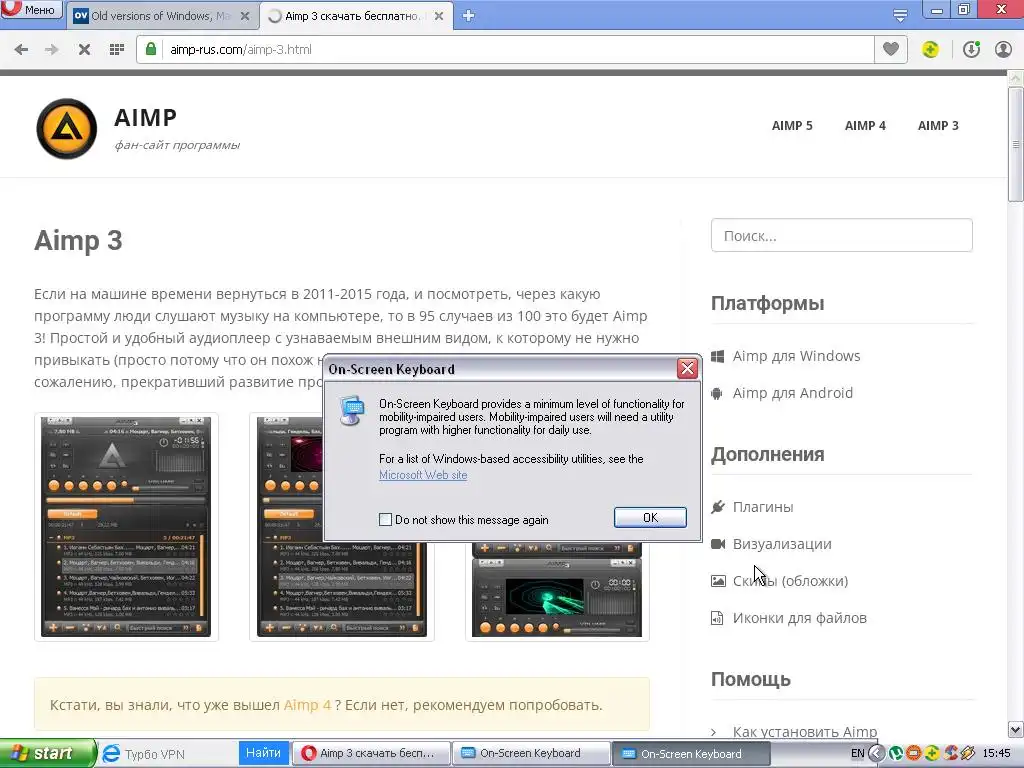
Task: Click the green uTorrent tray icon
Action: coord(896,754)
